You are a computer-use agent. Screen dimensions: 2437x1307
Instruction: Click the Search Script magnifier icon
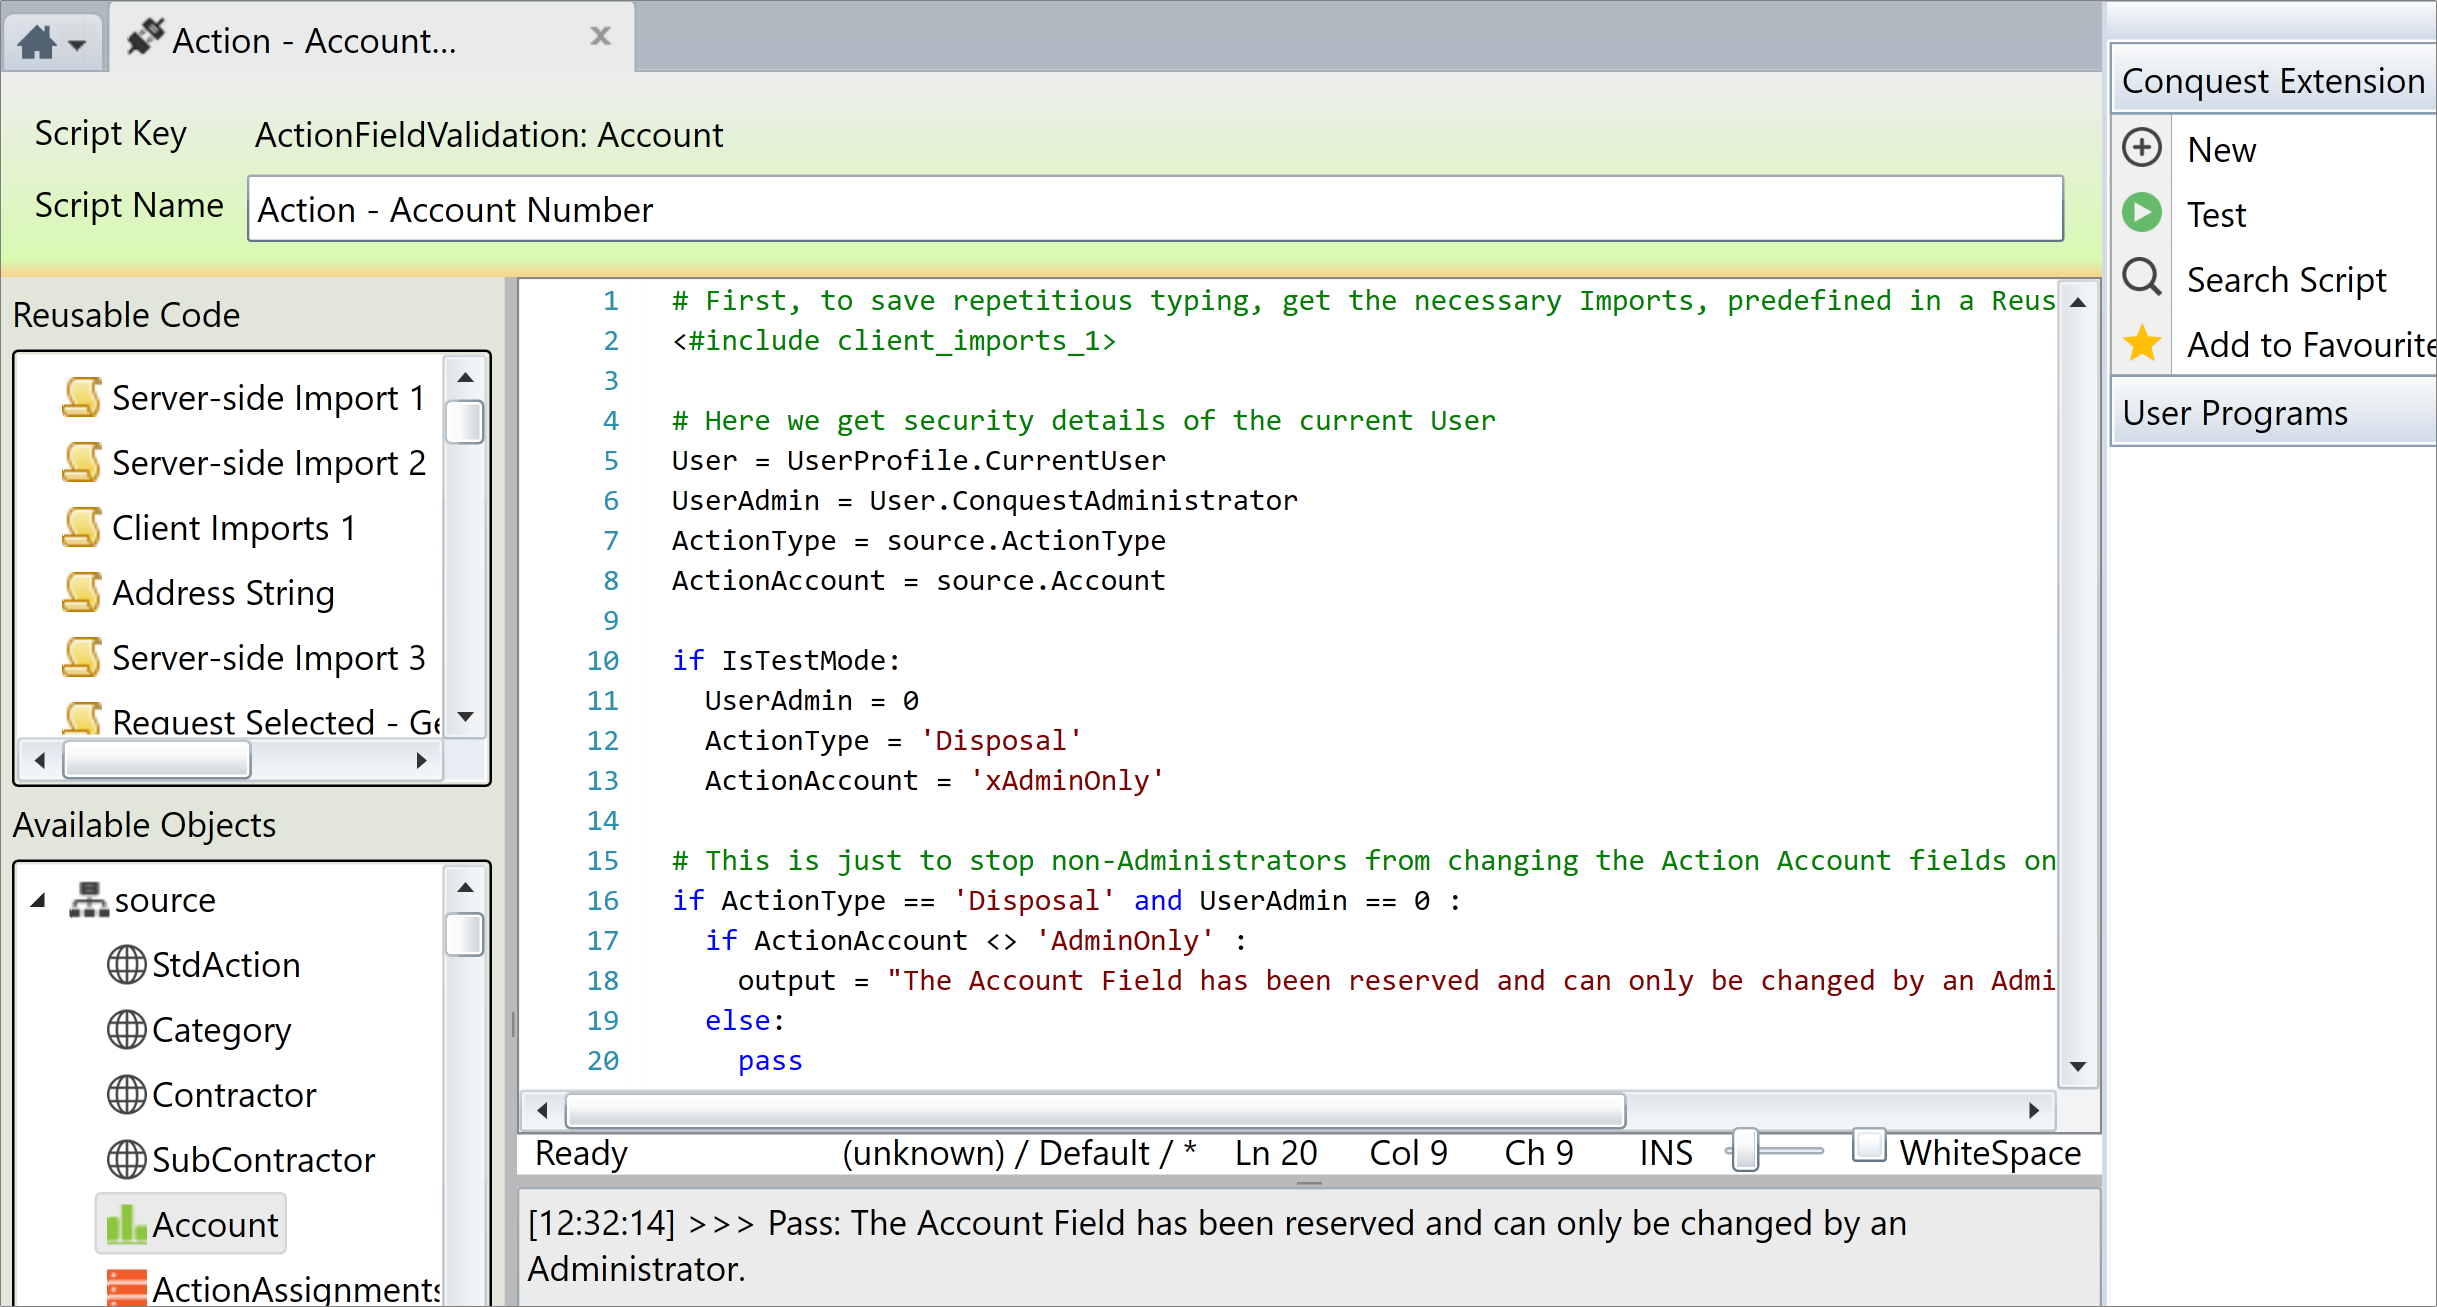pyautogui.click(x=2142, y=277)
